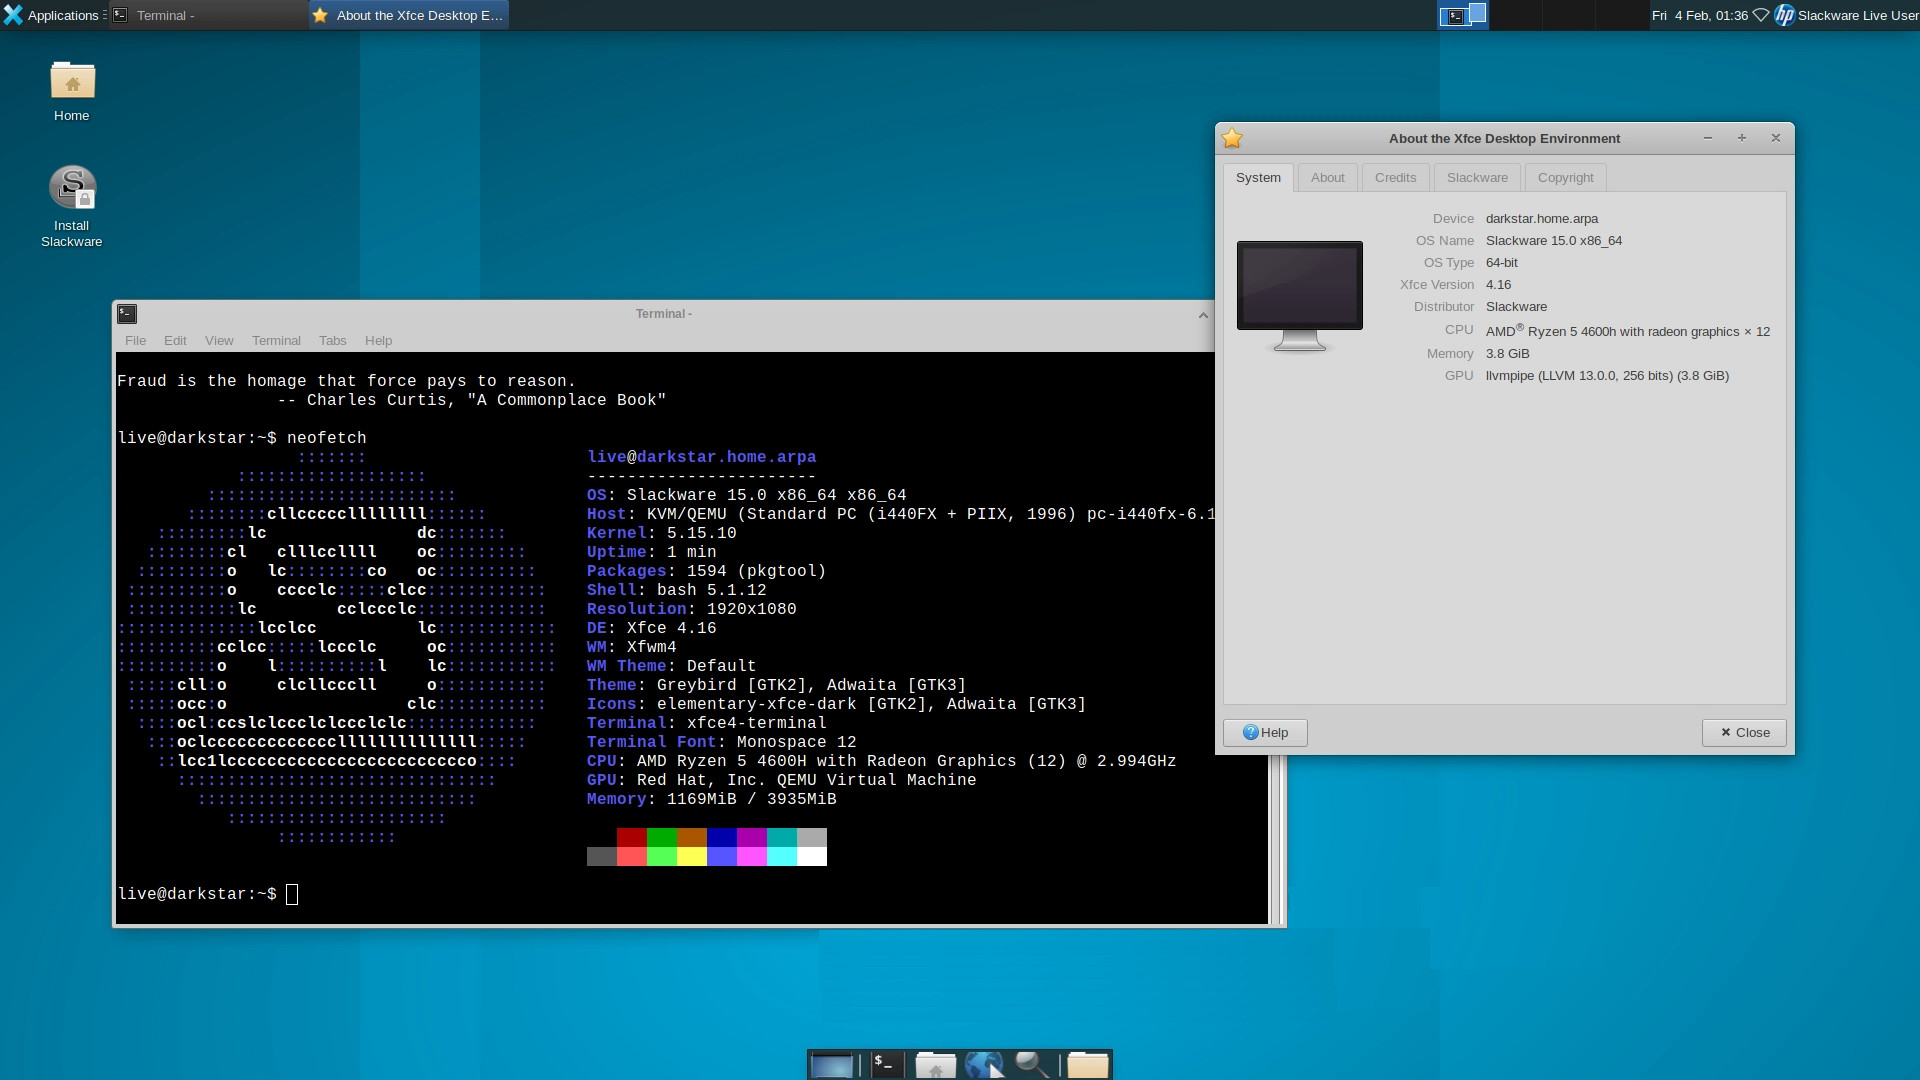Maximize the About Xfce dialog
1920x1080 pixels.
pyautogui.click(x=1742, y=138)
